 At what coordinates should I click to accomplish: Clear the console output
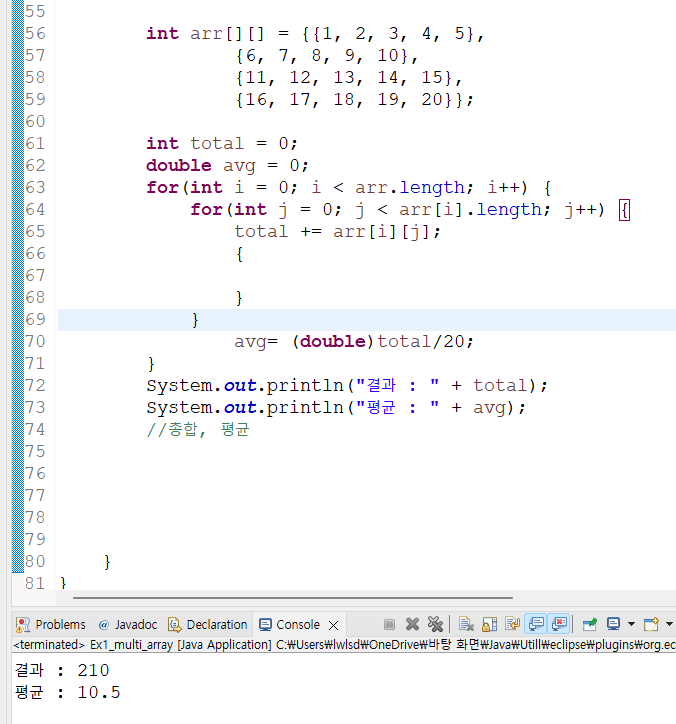coord(466,625)
